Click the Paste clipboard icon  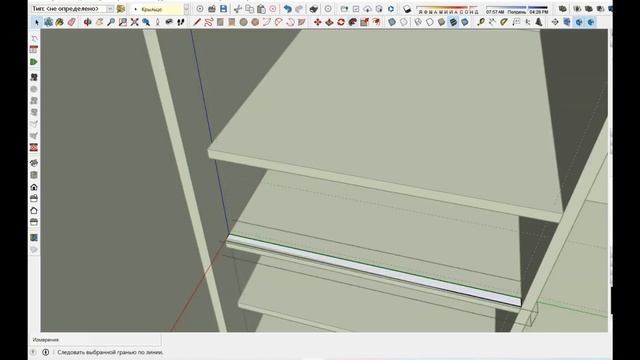pyautogui.click(x=261, y=9)
